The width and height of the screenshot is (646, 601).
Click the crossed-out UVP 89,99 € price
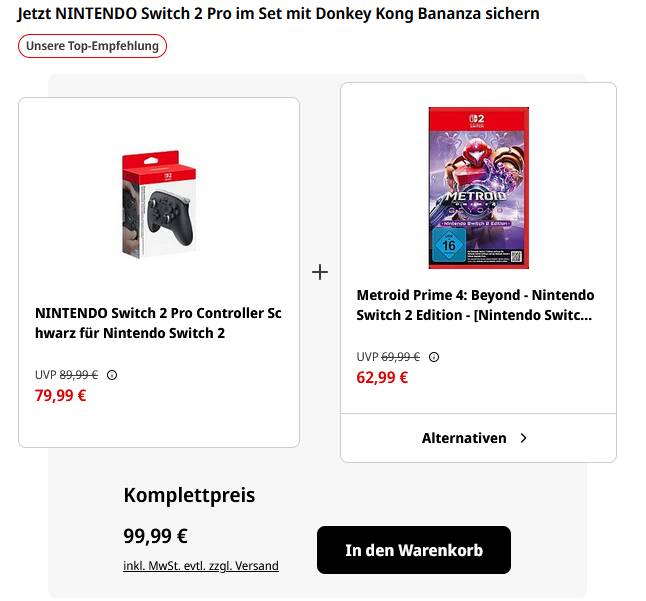click(x=78, y=375)
